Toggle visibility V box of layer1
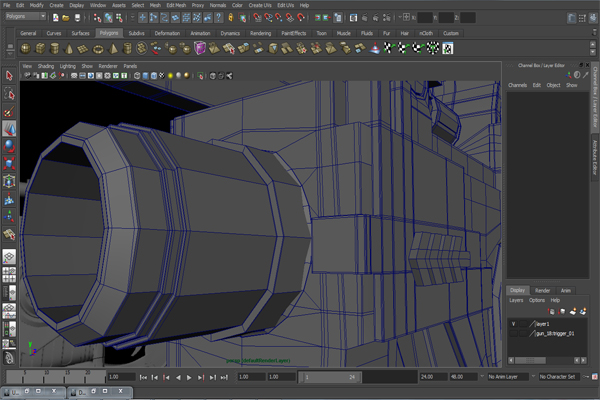This screenshot has height=400, width=600. pos(514,324)
